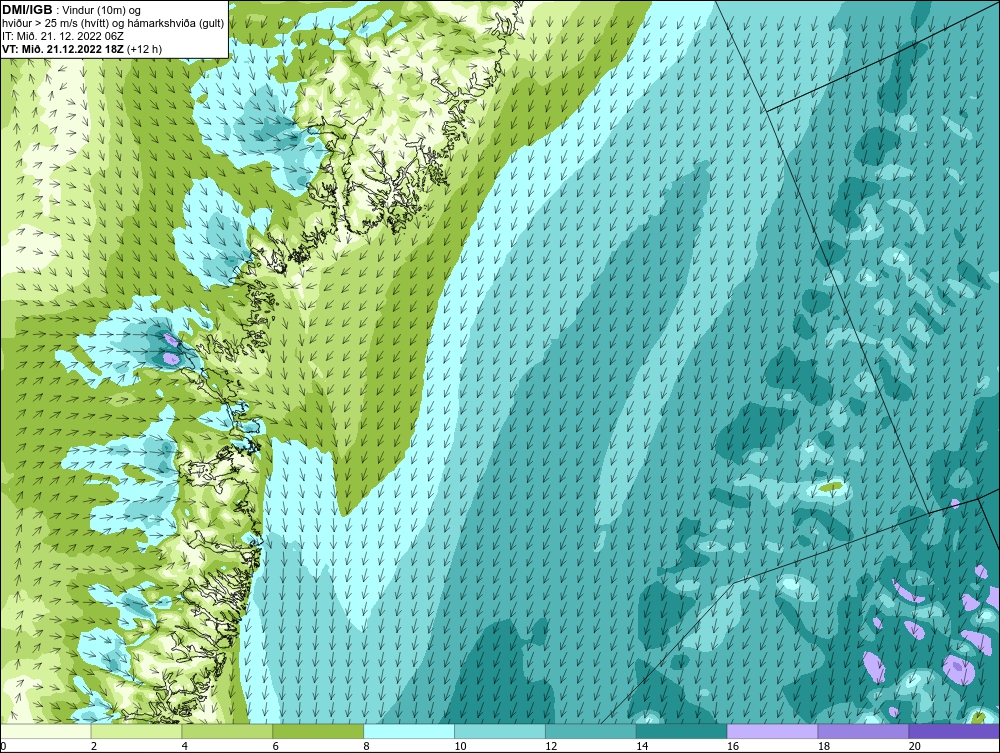Click the DMI/IGB title text

[29, 10]
